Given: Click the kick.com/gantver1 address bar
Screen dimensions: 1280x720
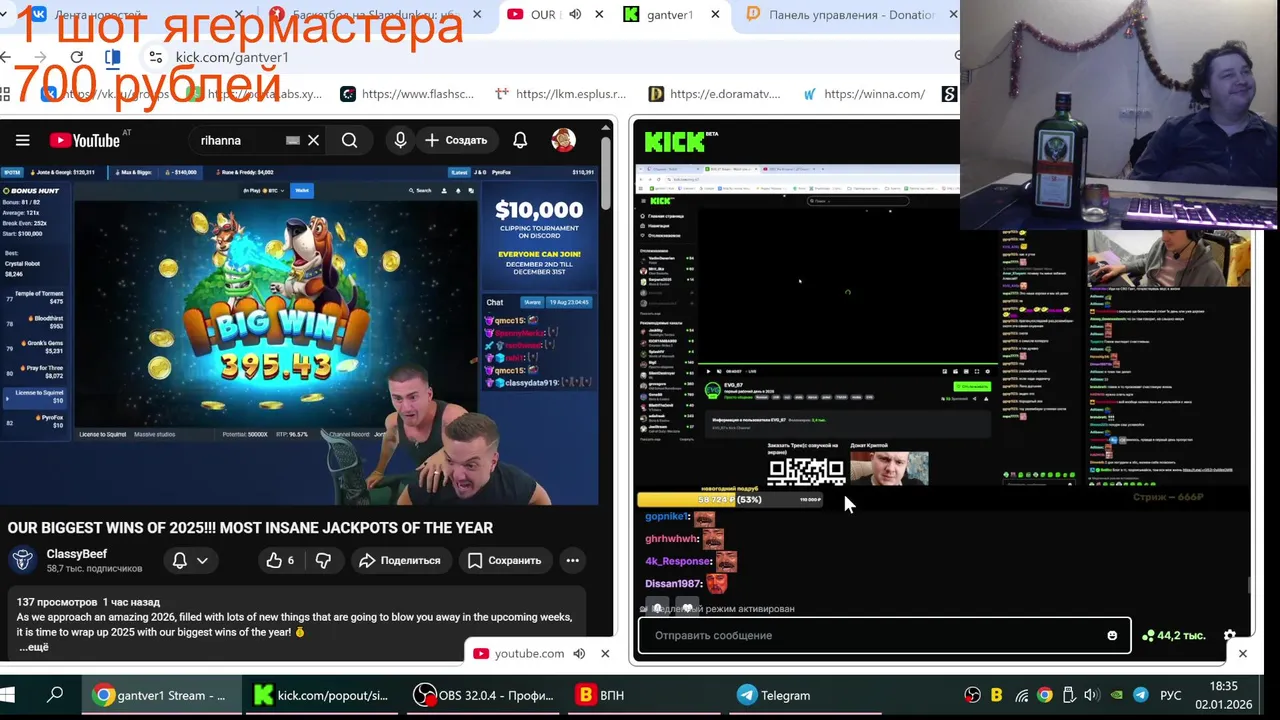Looking at the screenshot, I should tap(232, 57).
